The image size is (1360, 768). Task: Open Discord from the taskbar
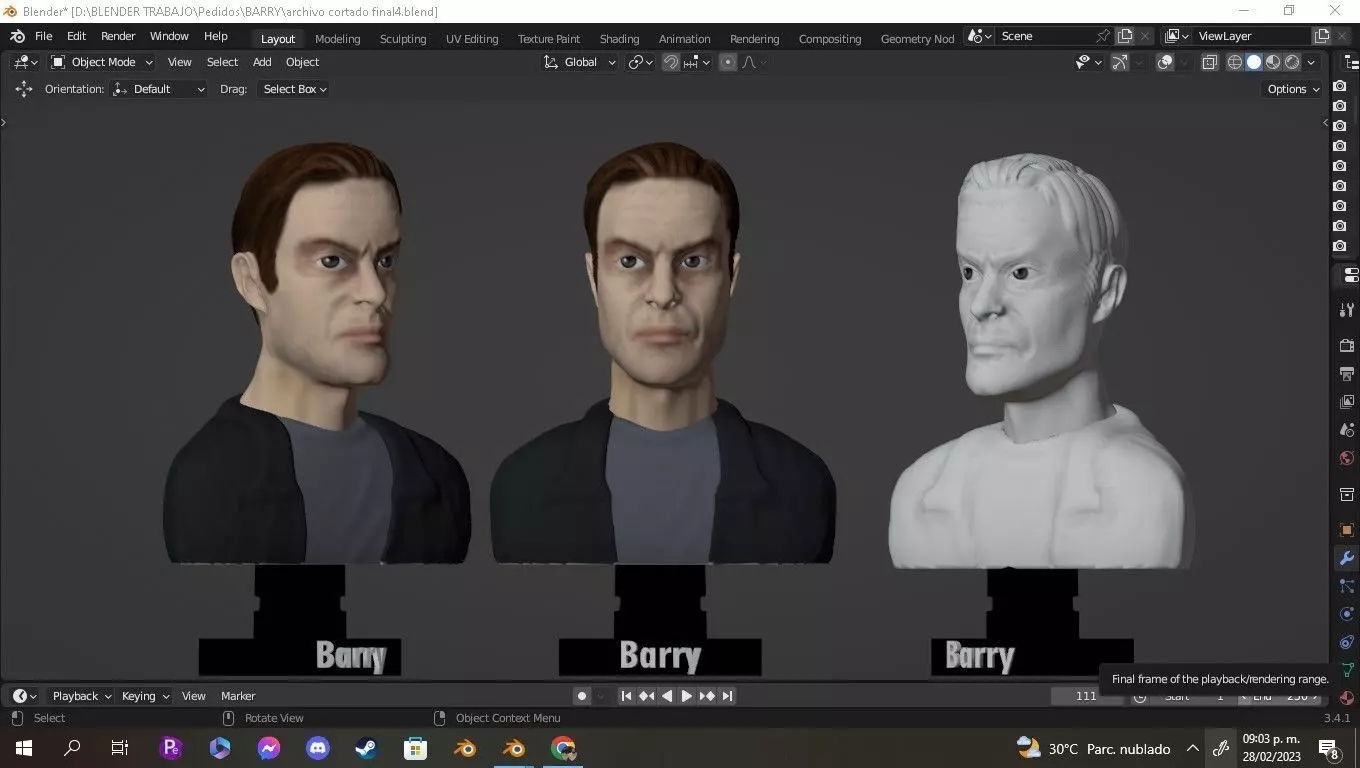(x=318, y=748)
